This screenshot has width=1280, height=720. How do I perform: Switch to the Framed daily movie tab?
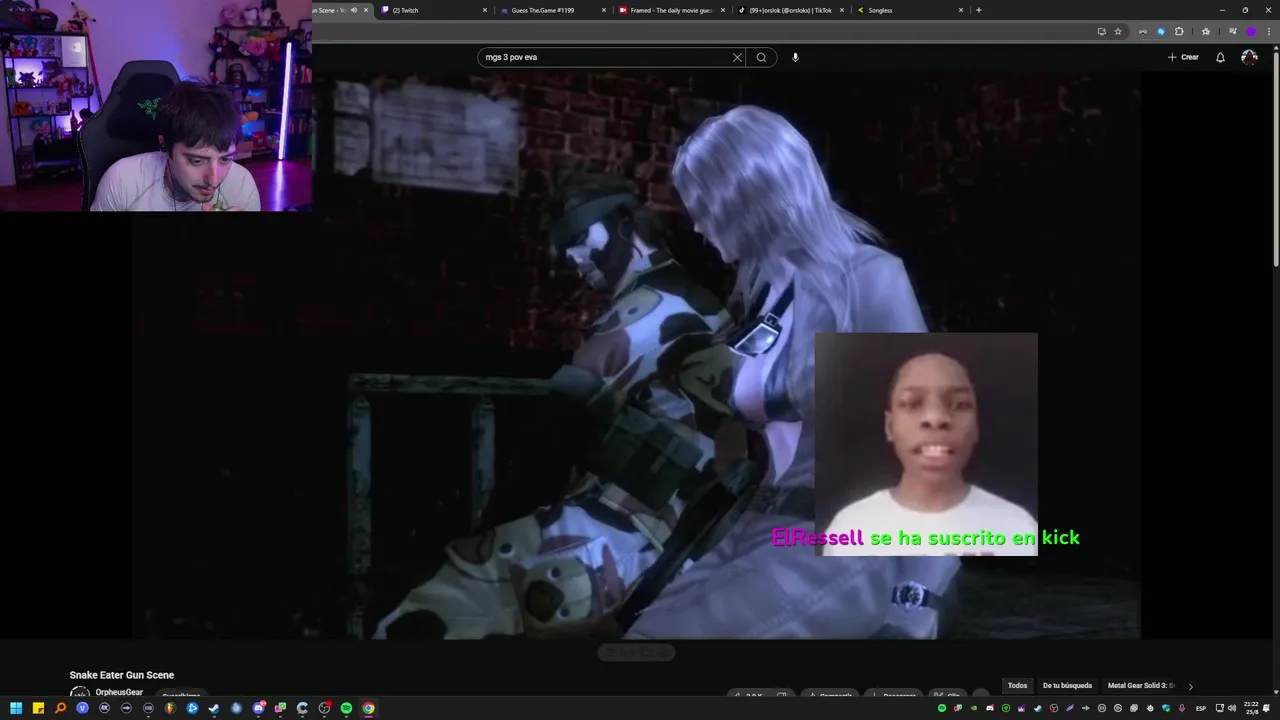(x=671, y=10)
